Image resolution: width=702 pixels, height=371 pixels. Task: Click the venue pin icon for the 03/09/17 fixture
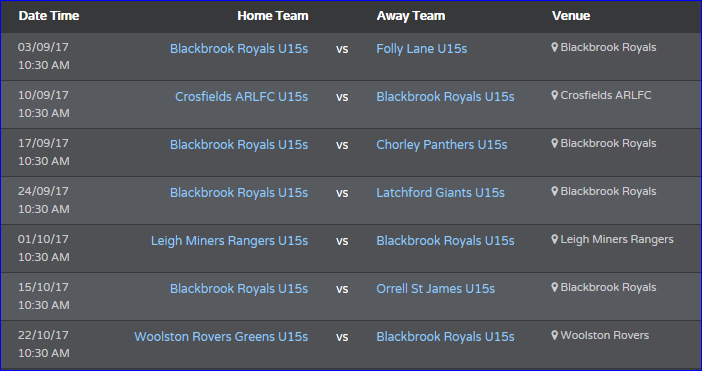coord(554,47)
